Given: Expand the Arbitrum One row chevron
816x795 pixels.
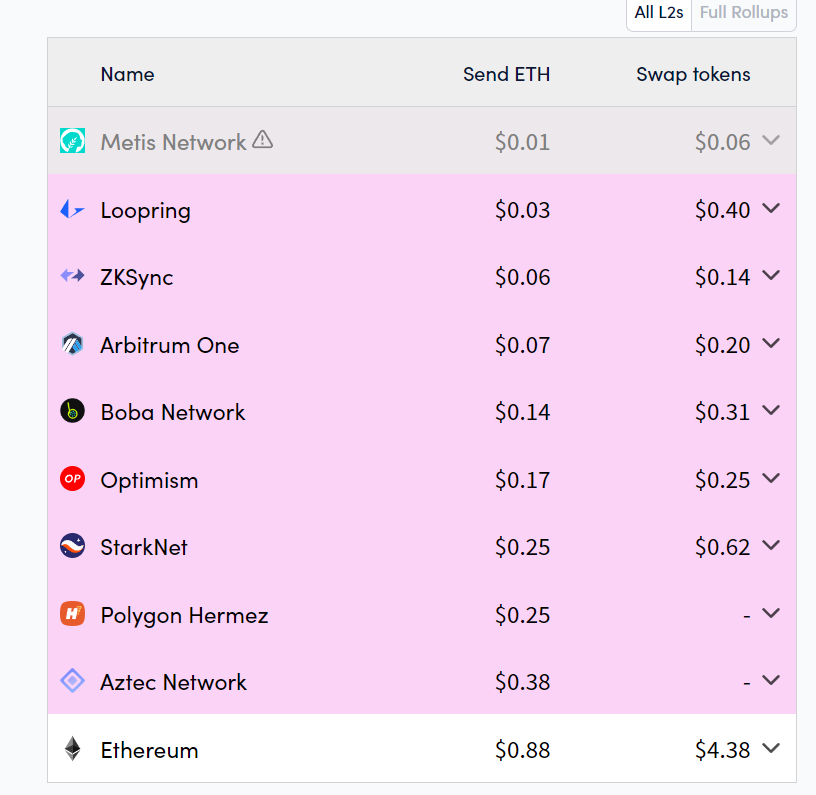Looking at the screenshot, I should tap(771, 343).
